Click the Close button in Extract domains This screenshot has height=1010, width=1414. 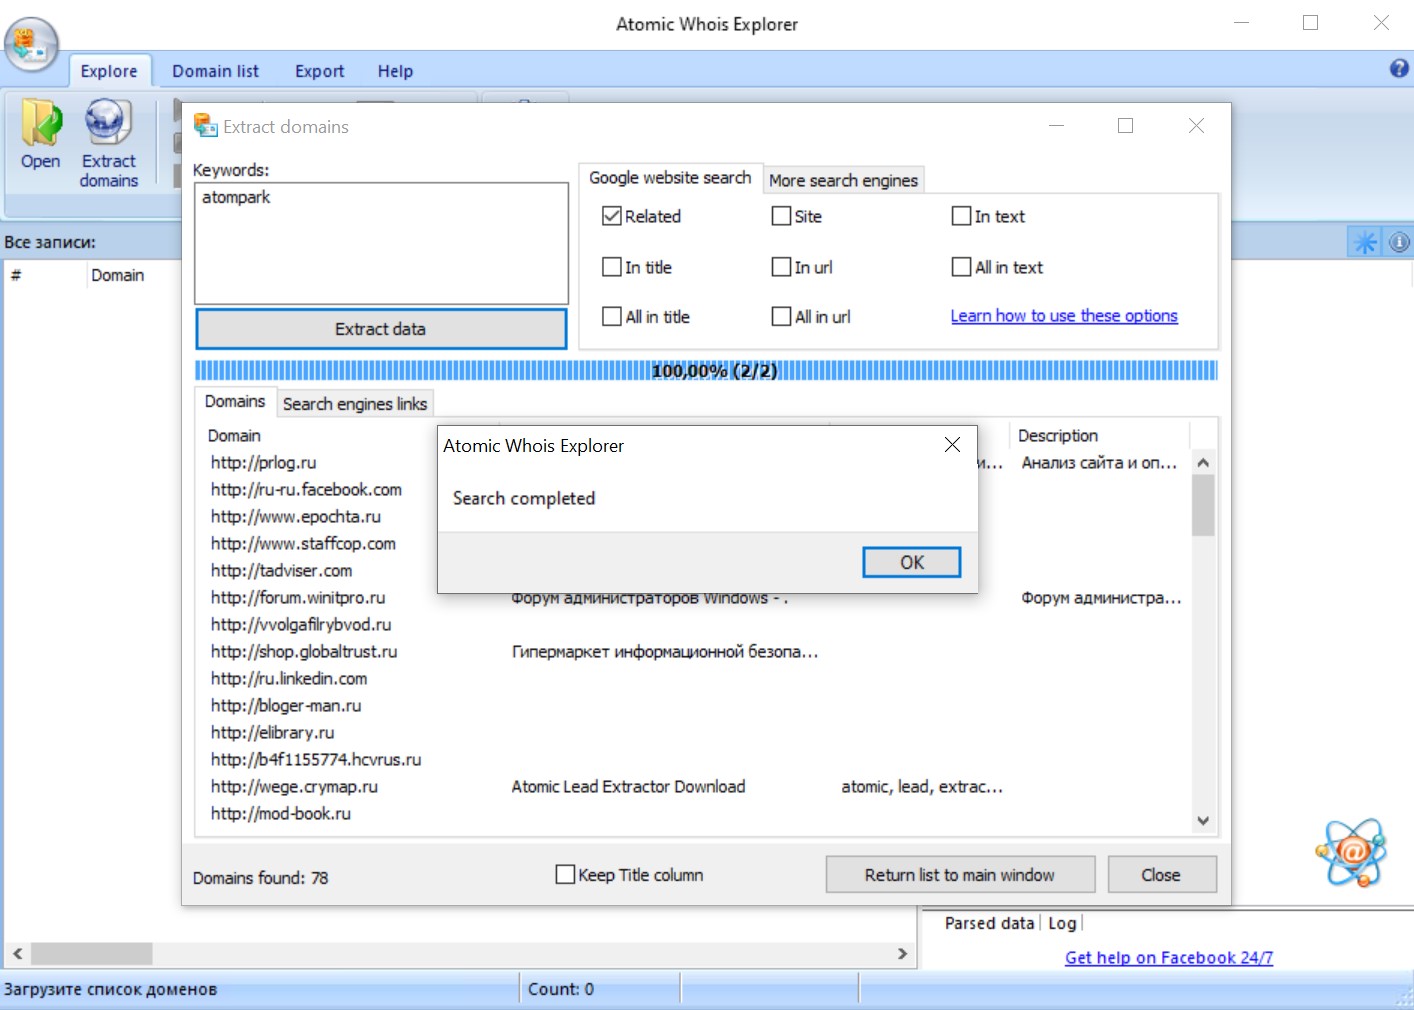point(1162,875)
